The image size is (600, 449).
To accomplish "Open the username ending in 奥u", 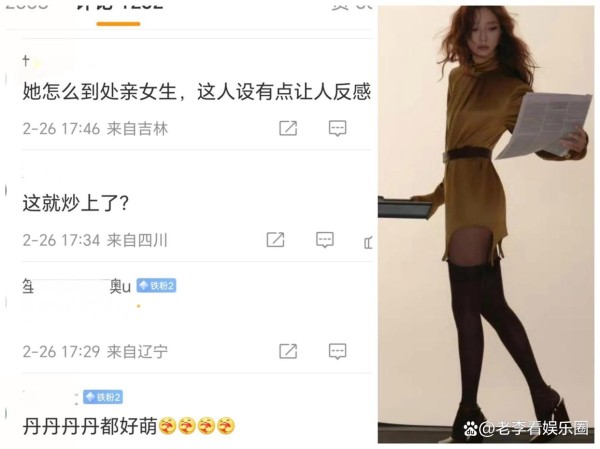I will (77, 286).
